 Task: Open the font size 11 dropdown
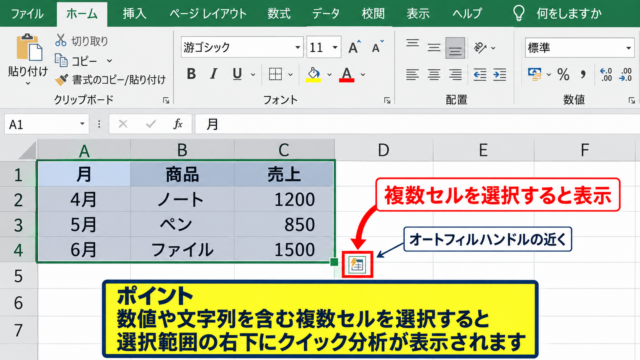[335, 48]
